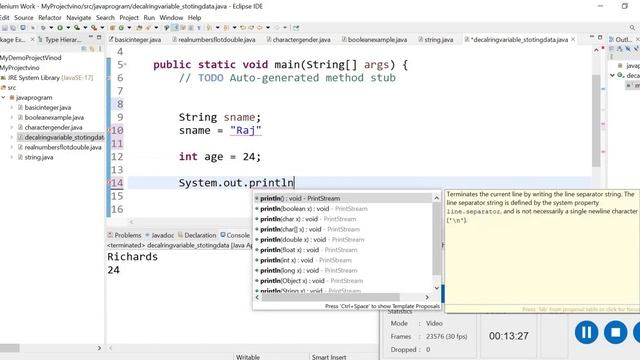
Task: Select println(int x) proposal
Action: click(343, 260)
